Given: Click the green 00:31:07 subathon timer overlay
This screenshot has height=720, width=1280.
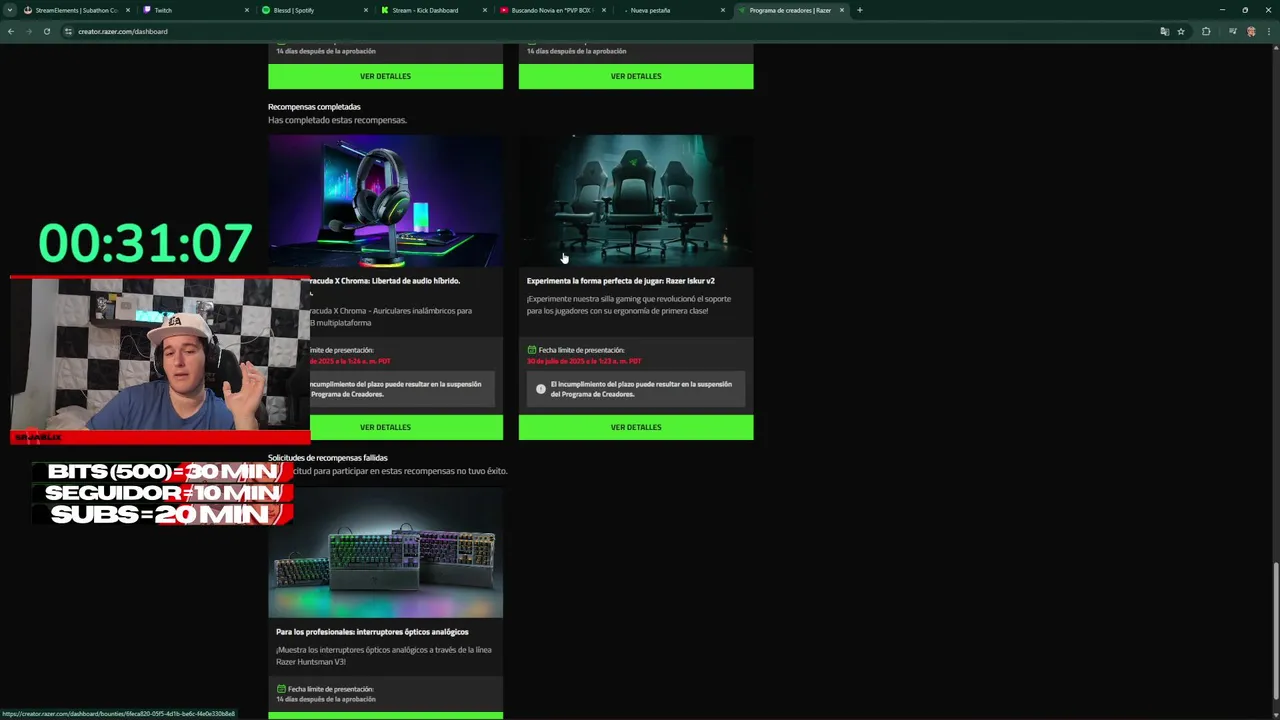Looking at the screenshot, I should pos(145,244).
